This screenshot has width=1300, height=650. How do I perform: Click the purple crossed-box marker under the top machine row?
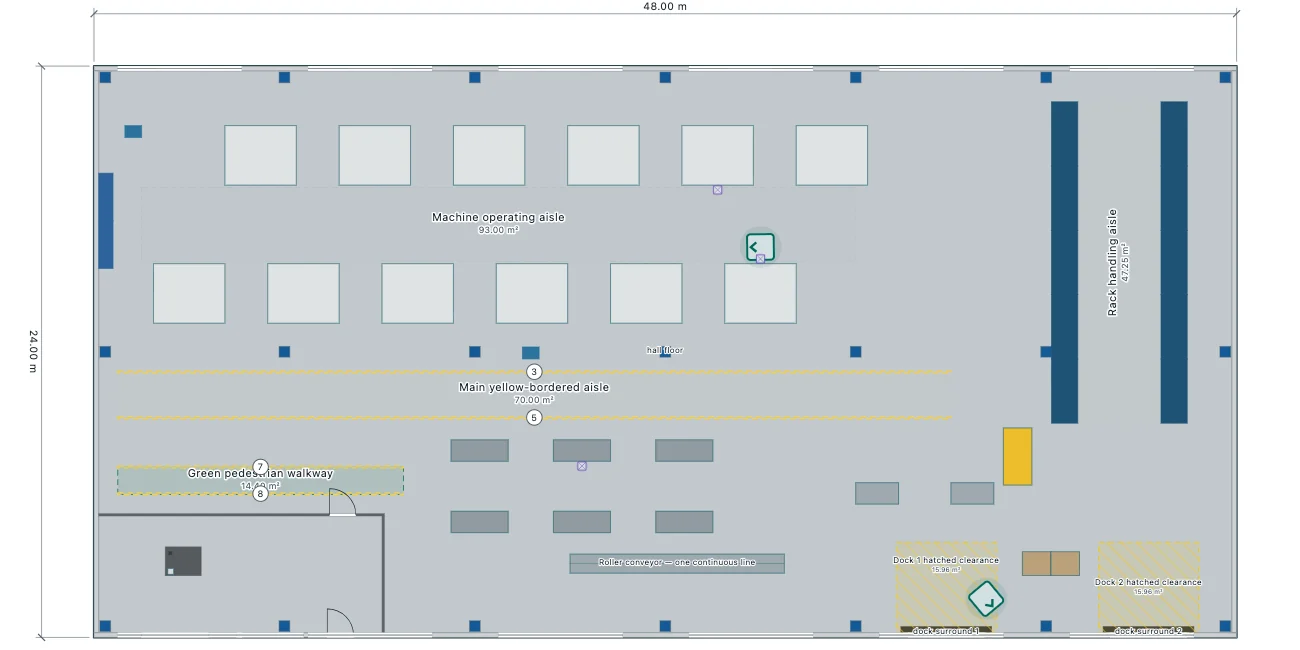tap(717, 189)
